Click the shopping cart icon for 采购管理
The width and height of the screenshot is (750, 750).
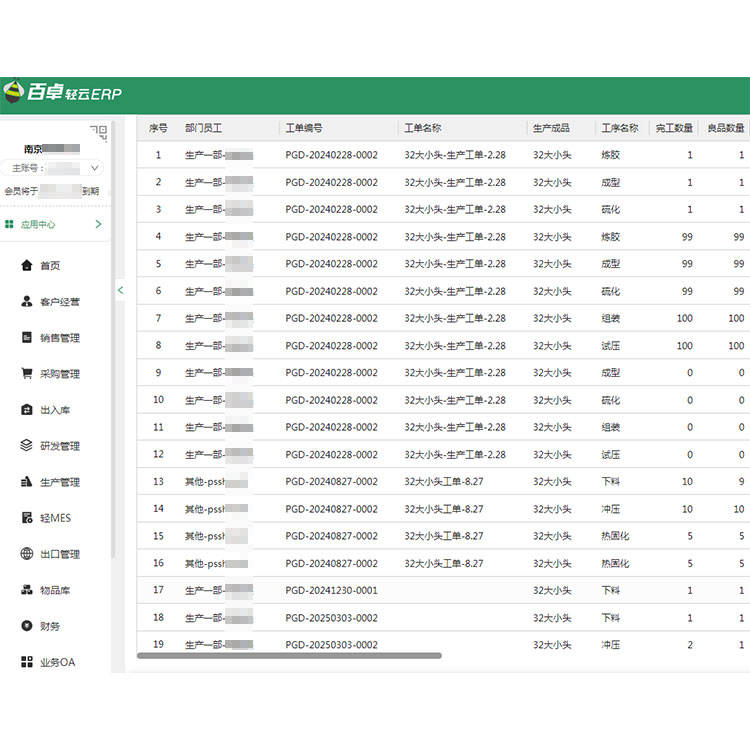pos(27,374)
